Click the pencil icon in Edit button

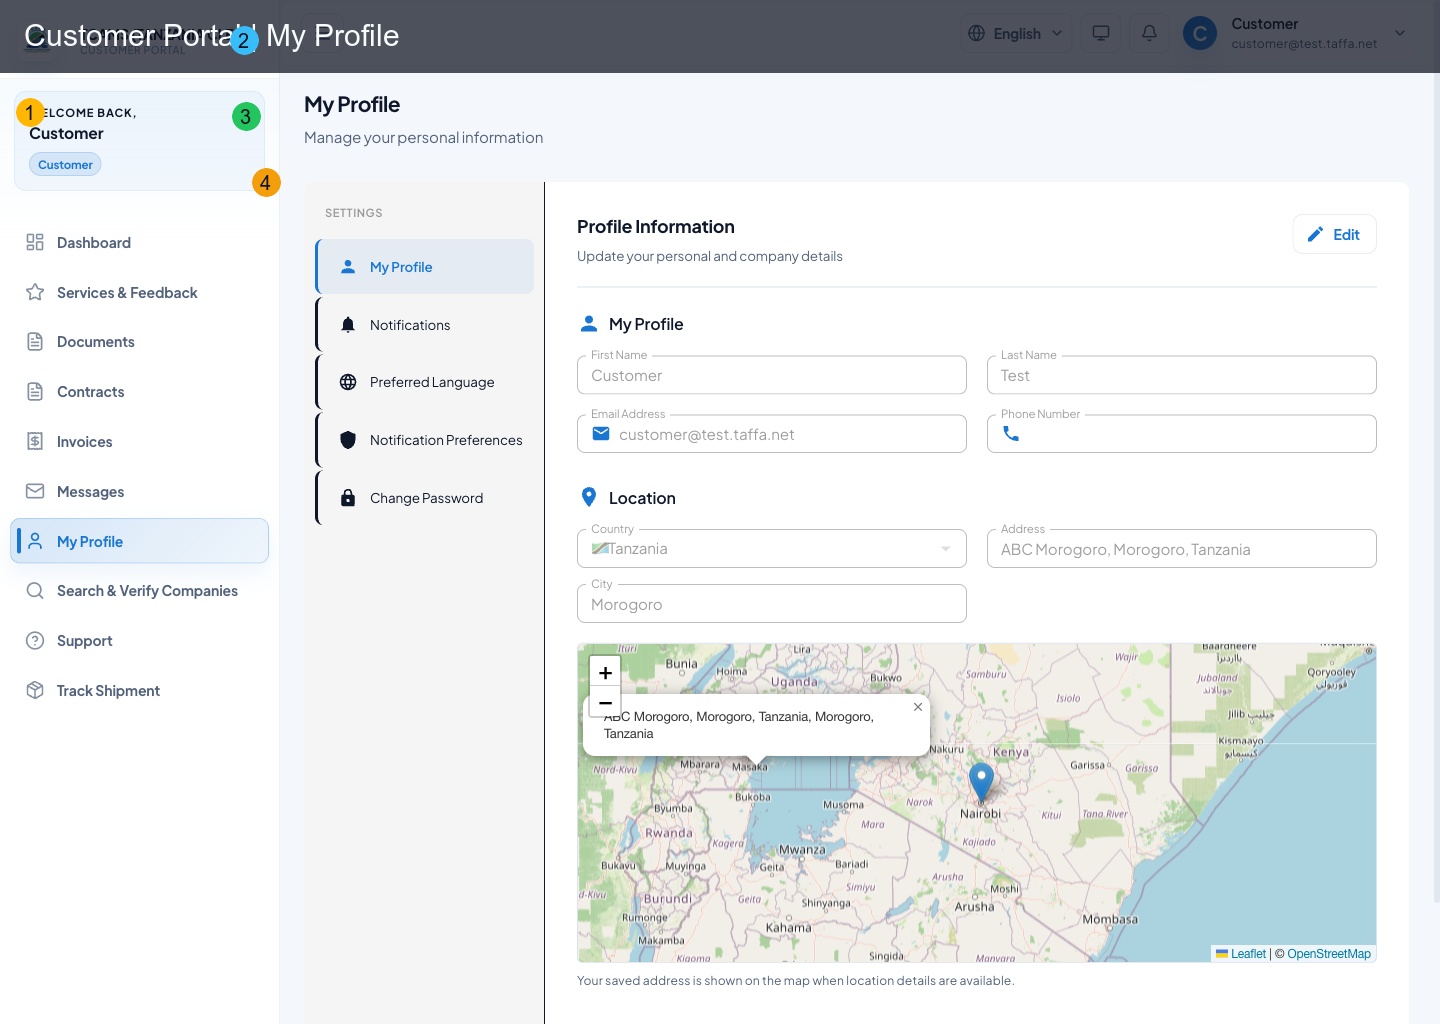(x=1316, y=234)
